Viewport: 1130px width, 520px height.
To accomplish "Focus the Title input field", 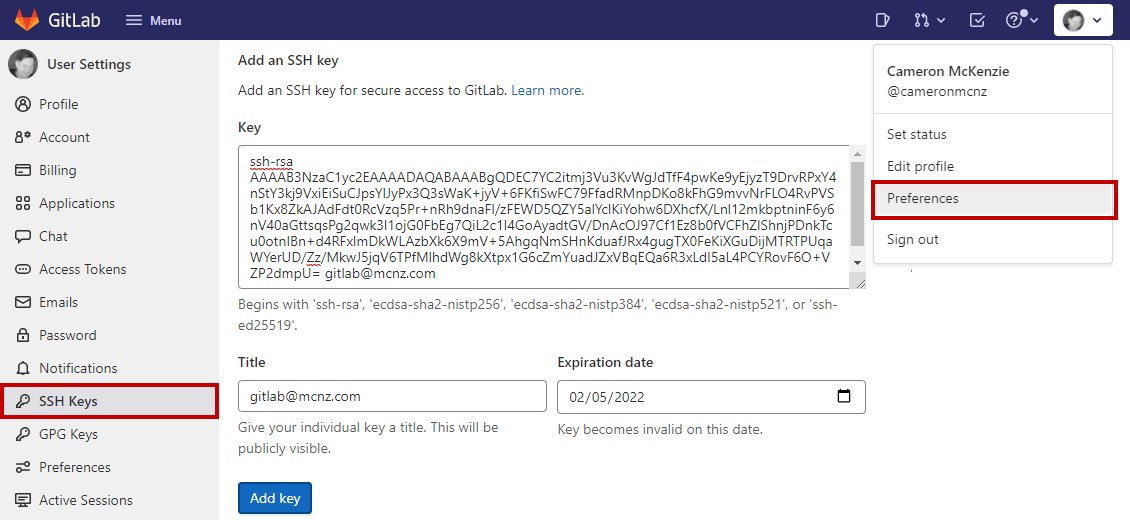I will click(x=392, y=397).
